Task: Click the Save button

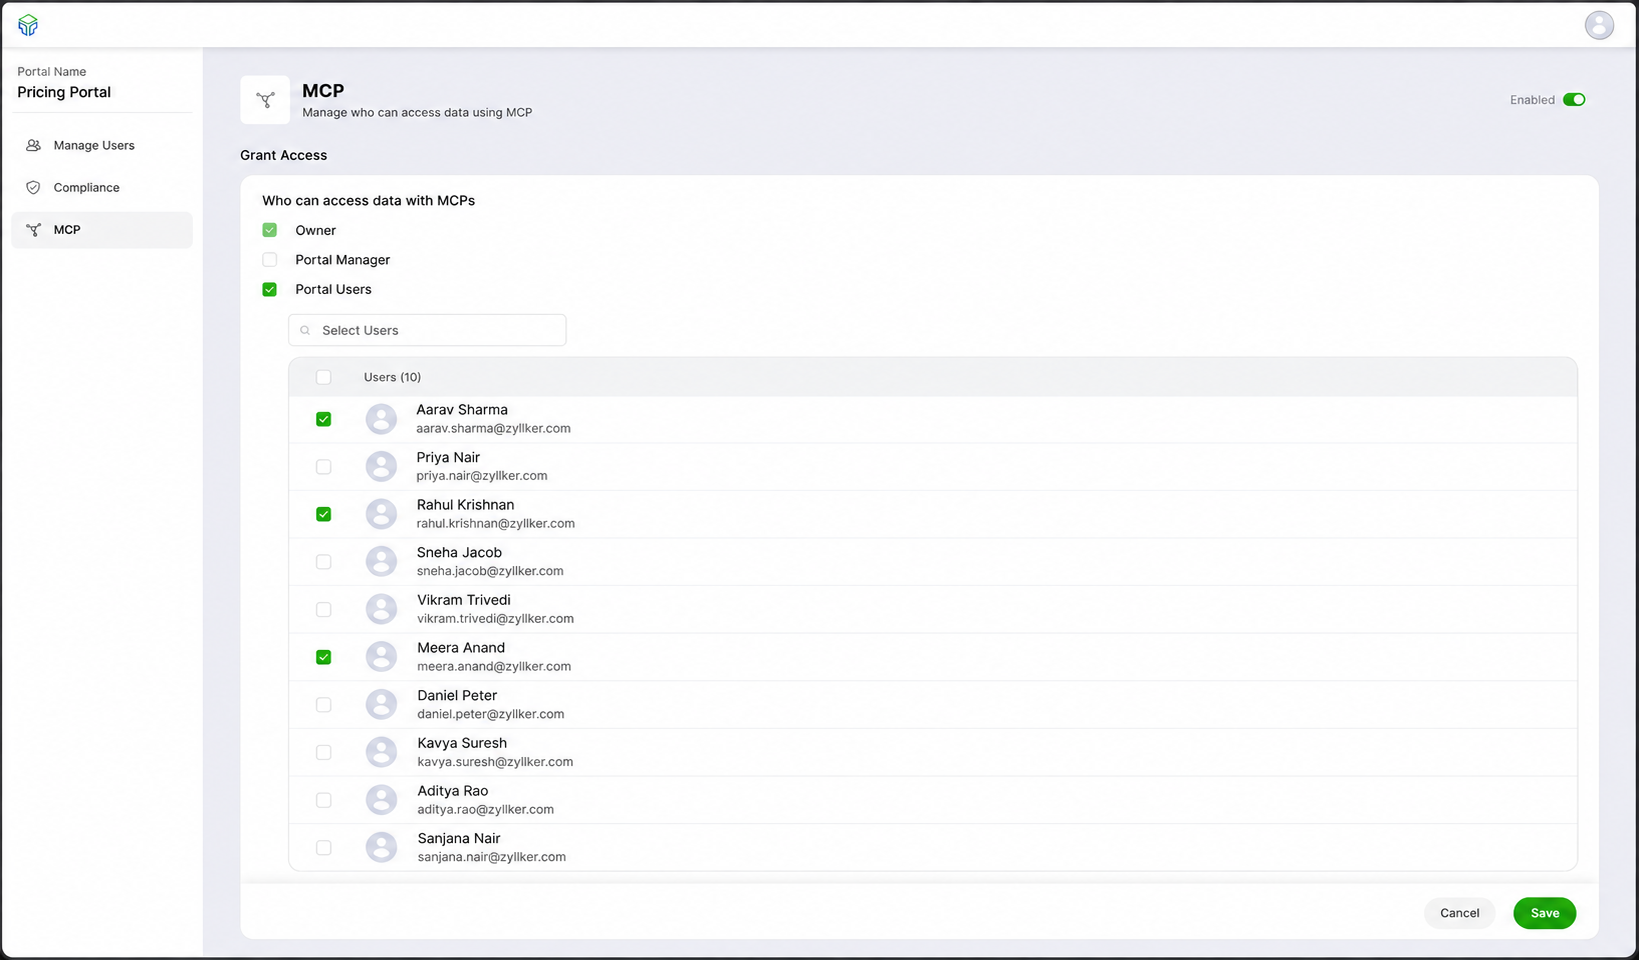Action: pos(1544,913)
